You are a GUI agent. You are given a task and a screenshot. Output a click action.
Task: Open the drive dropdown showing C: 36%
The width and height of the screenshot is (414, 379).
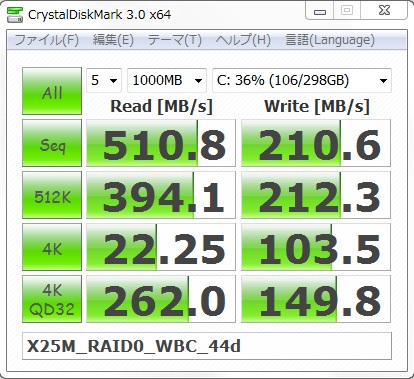(302, 80)
